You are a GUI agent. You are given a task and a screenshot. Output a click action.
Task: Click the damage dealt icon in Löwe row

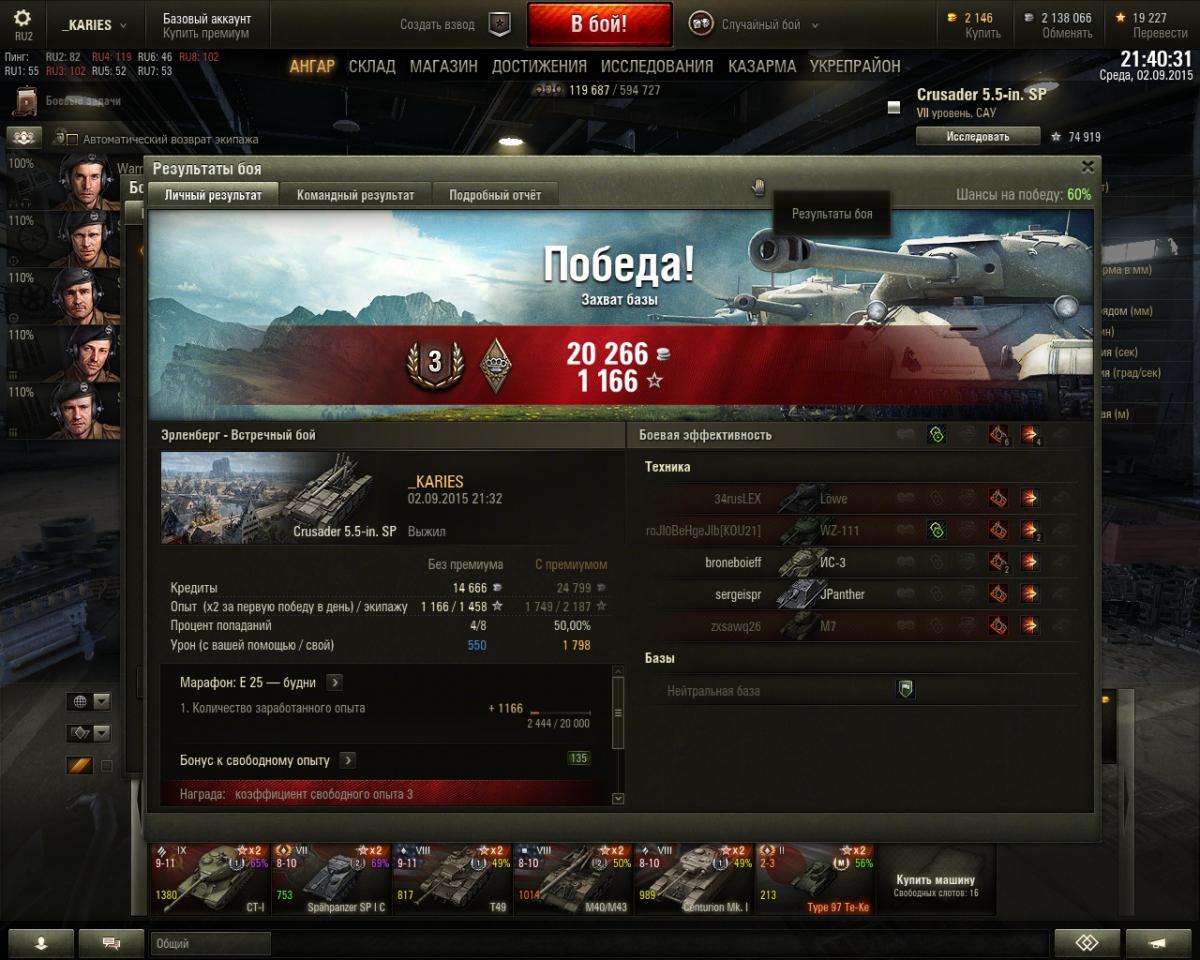[x=1029, y=498]
